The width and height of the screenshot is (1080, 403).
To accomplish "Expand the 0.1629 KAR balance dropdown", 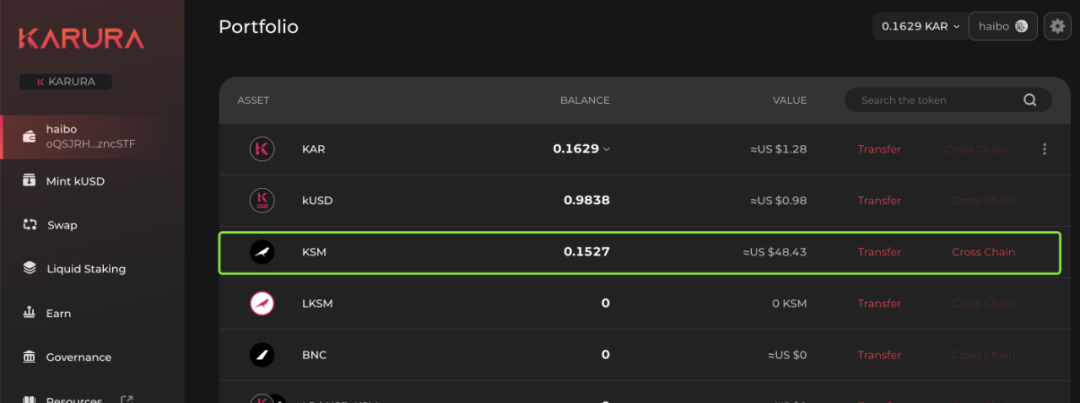I will pyautogui.click(x=920, y=26).
